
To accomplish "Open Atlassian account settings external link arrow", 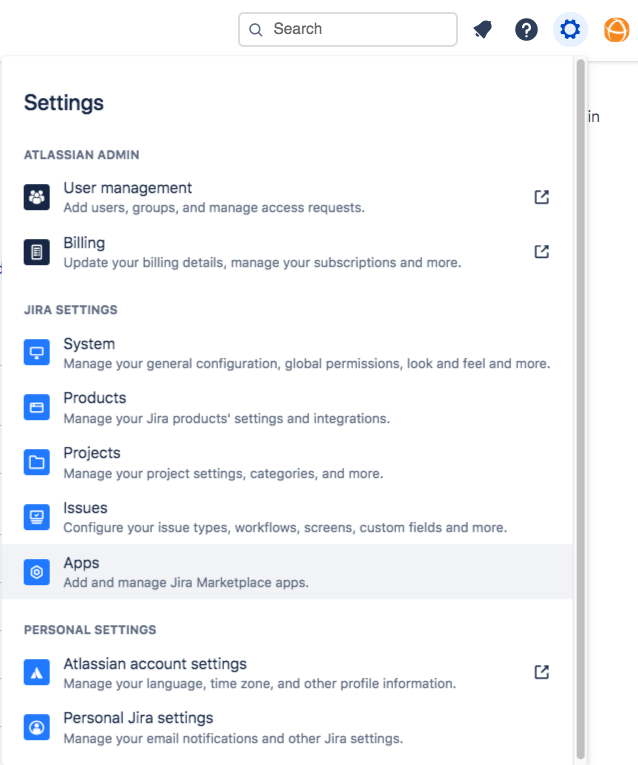I will (541, 672).
